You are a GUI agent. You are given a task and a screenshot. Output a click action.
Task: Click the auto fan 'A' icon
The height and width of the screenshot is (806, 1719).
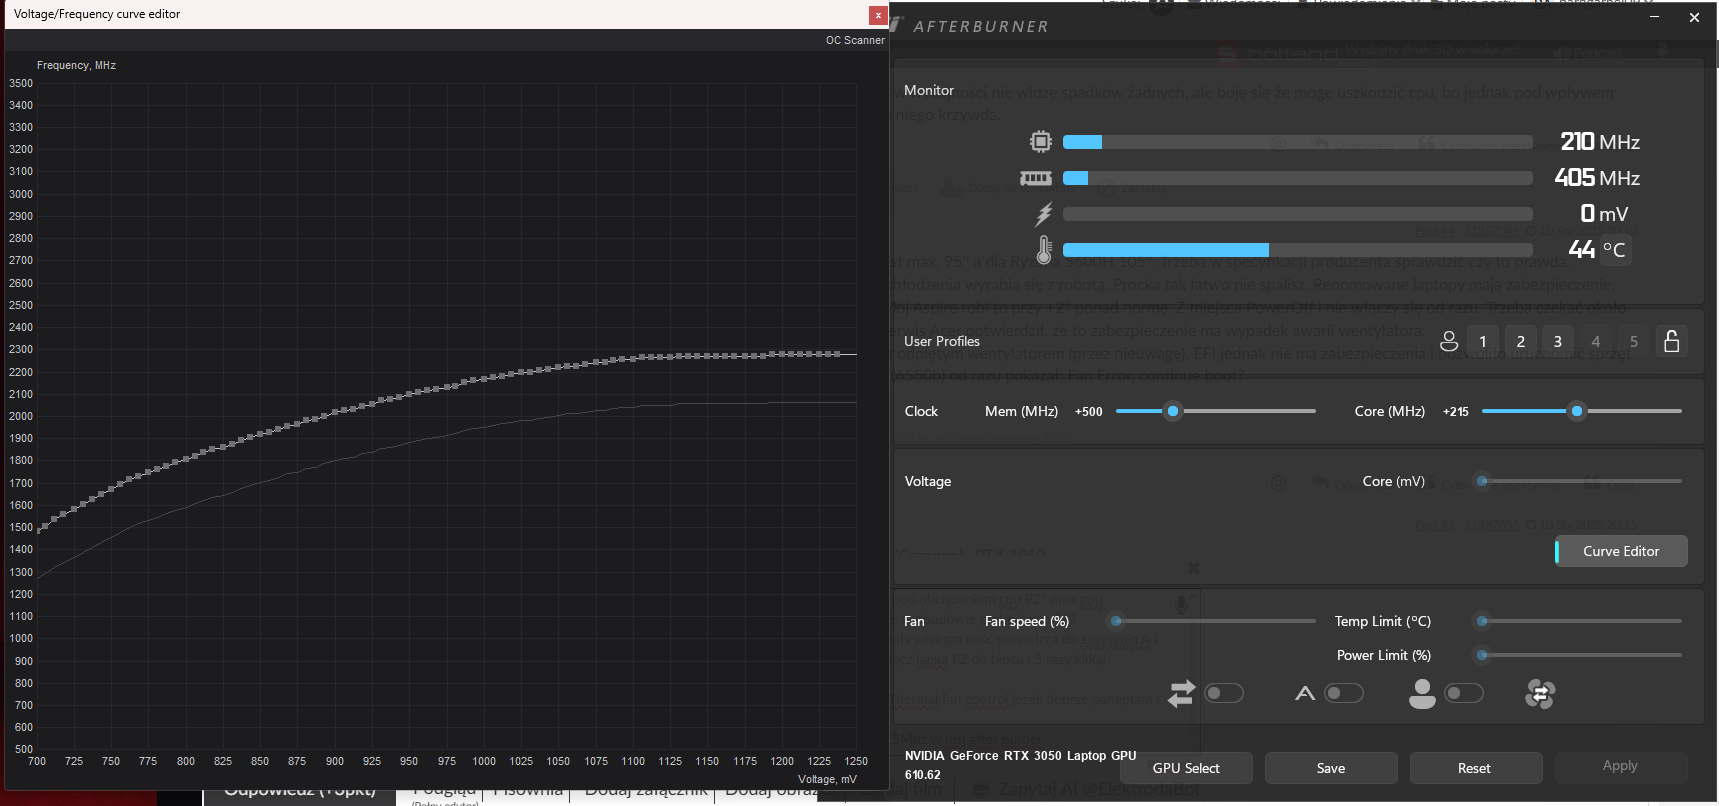point(1305,693)
